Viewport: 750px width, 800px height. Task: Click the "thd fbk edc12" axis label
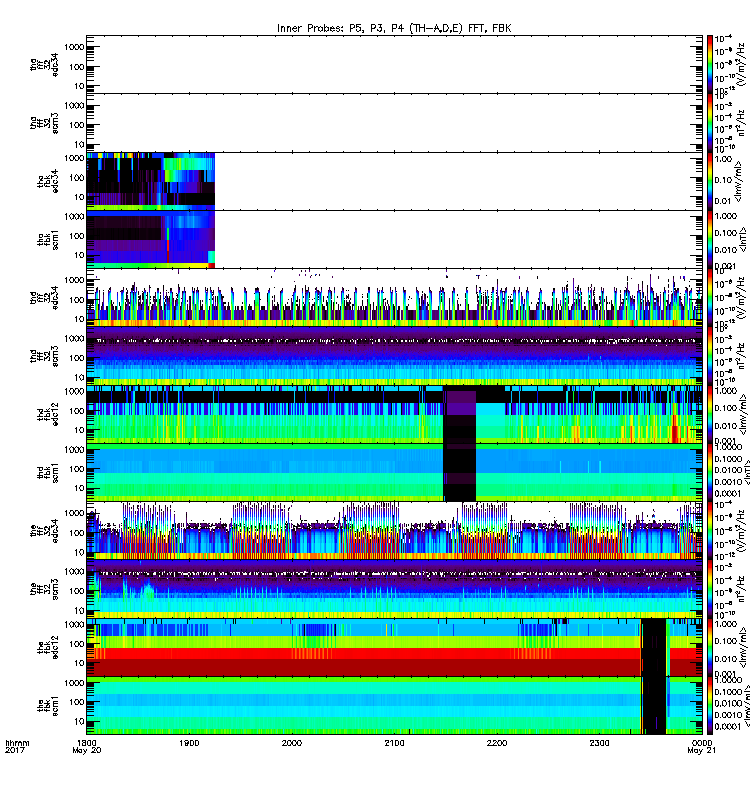pyautogui.click(x=48, y=414)
